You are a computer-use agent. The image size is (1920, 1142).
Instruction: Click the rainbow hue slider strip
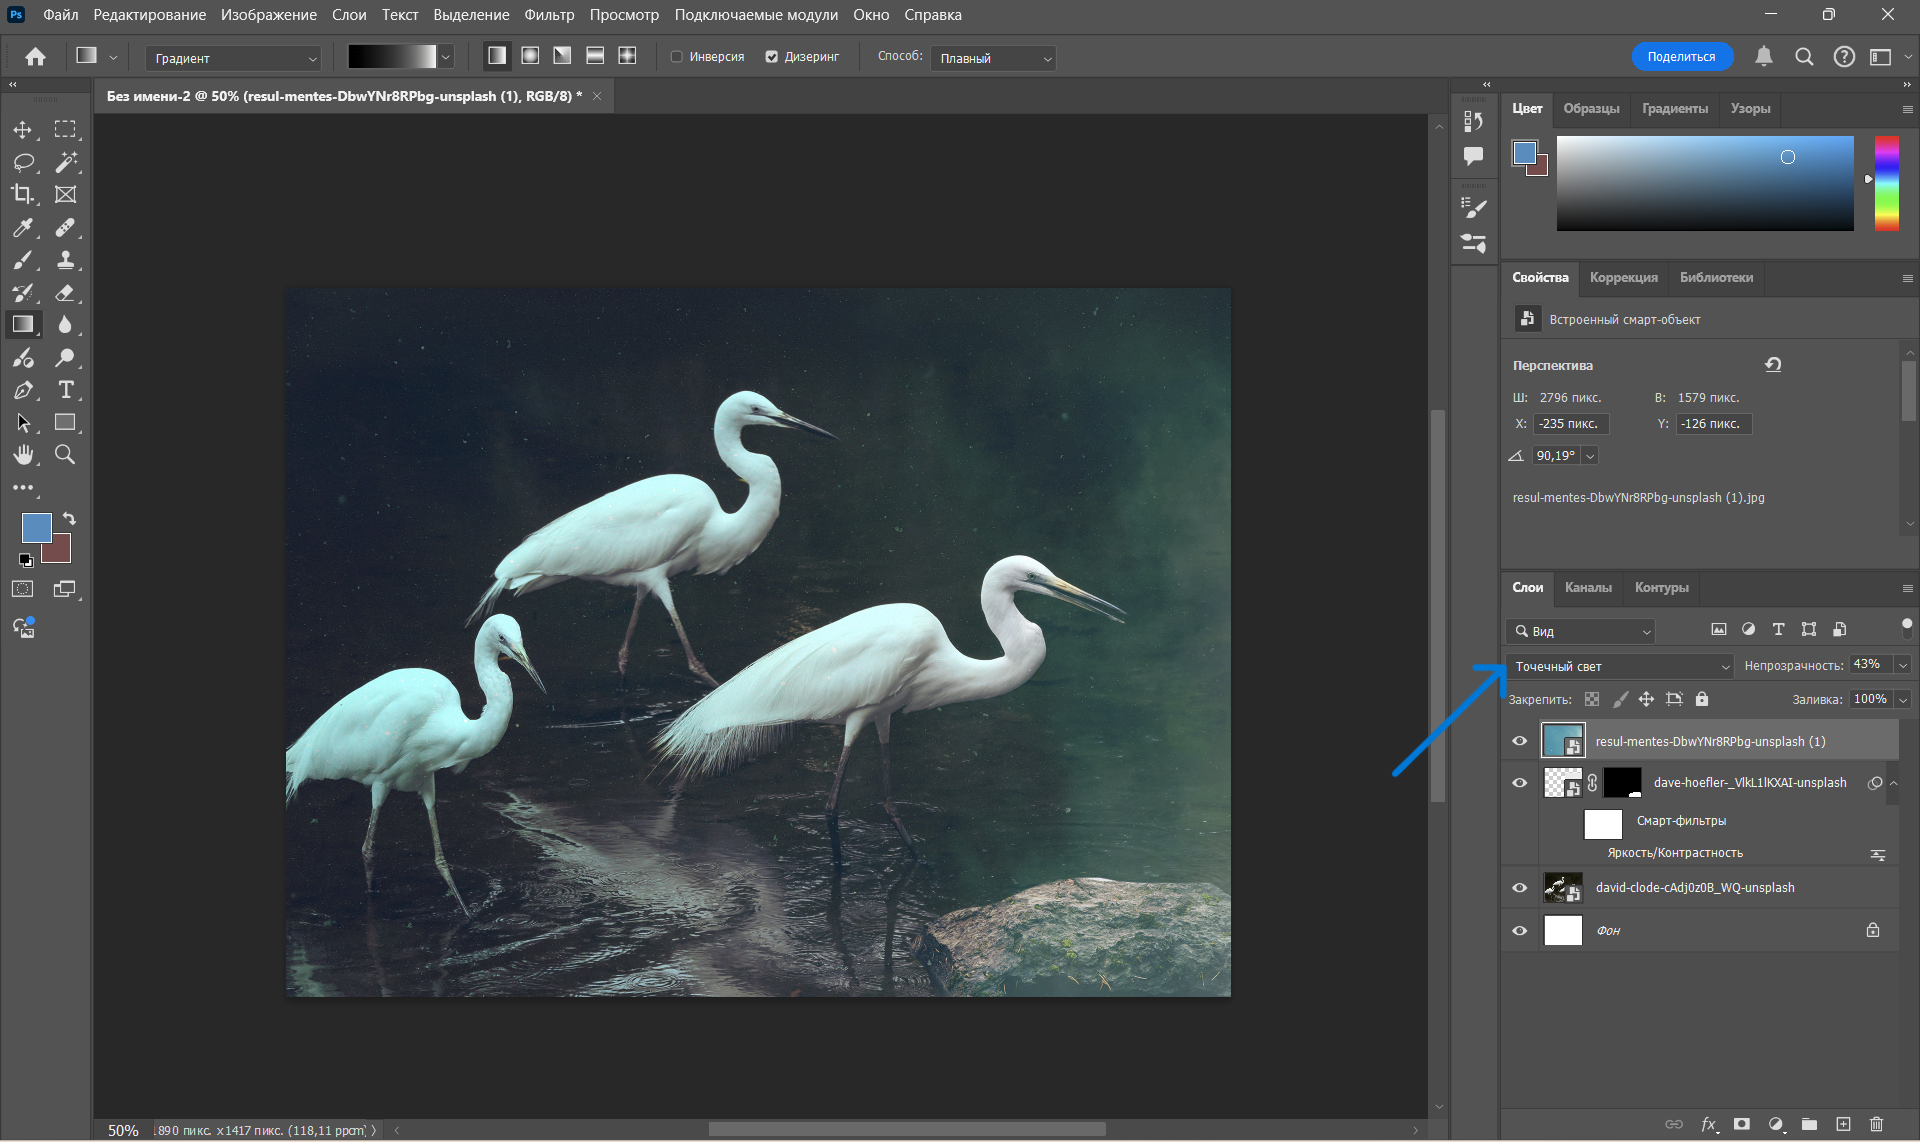[1886, 182]
